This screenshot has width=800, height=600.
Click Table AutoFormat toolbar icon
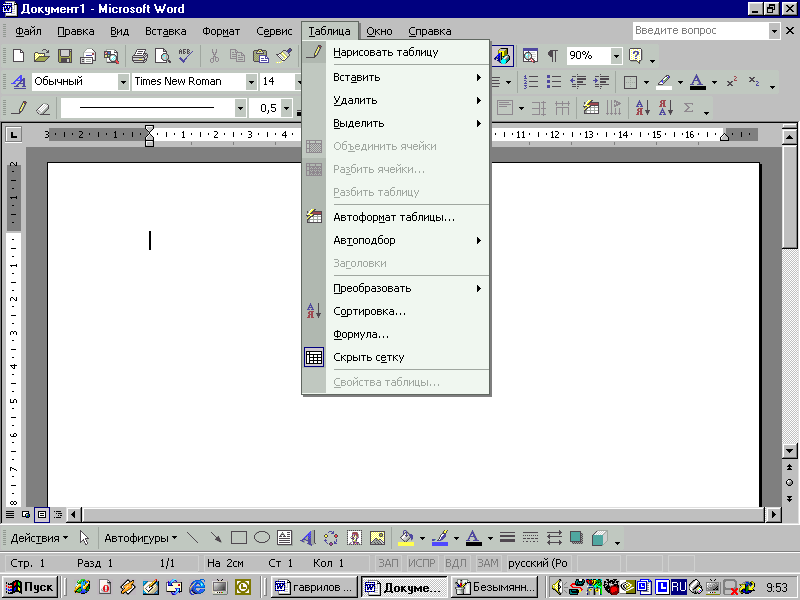[x=591, y=108]
